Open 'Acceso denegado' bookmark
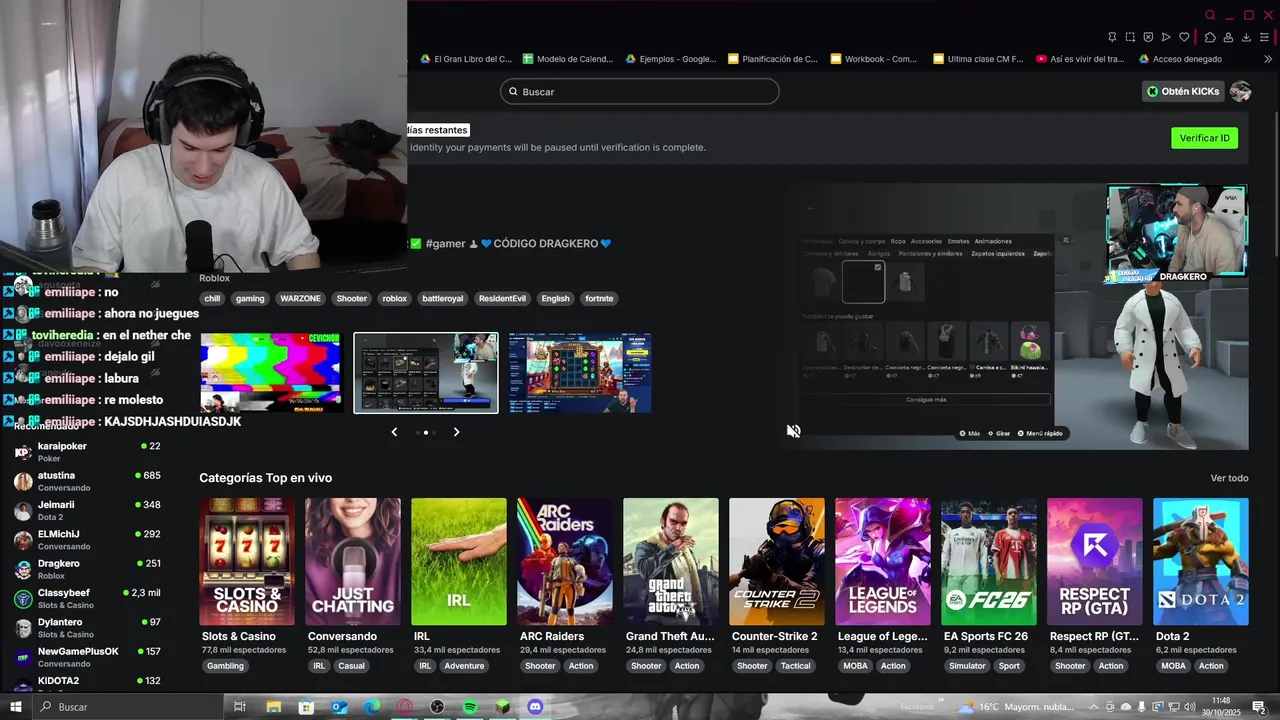Viewport: 1280px width, 720px height. (x=1179, y=59)
